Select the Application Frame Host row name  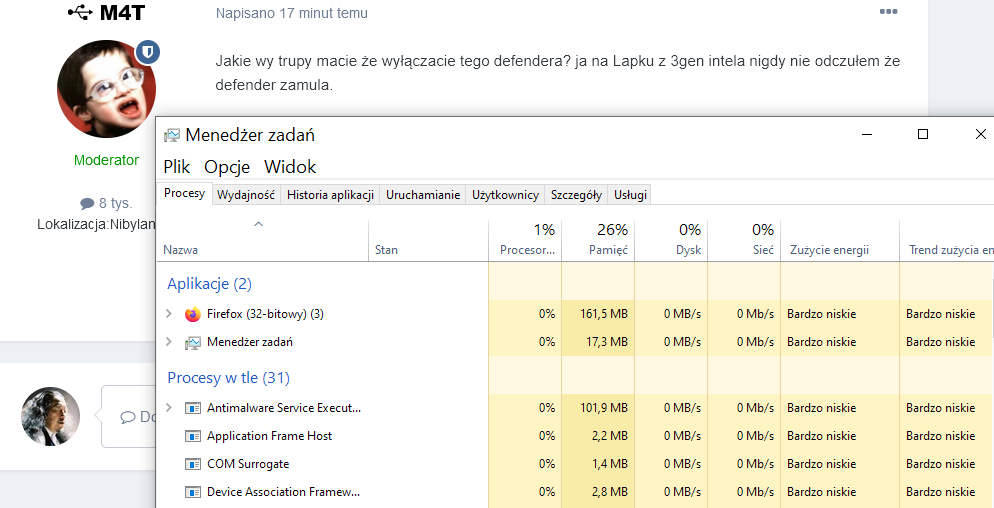[269, 436]
